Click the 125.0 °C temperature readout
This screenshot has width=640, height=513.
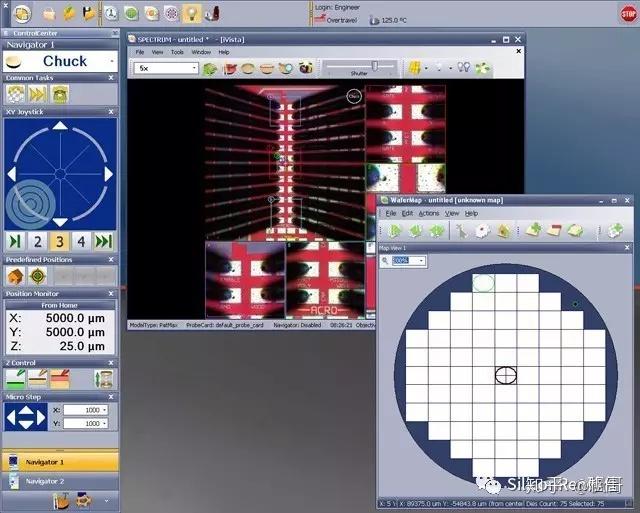click(x=394, y=20)
